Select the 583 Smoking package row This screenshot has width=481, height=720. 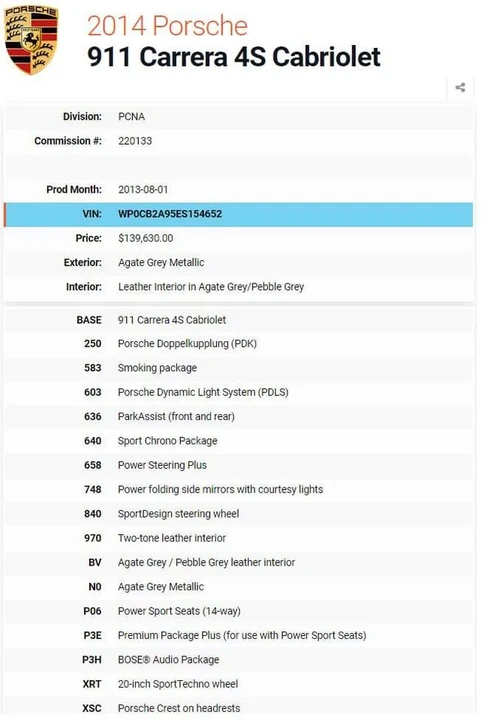click(x=239, y=368)
